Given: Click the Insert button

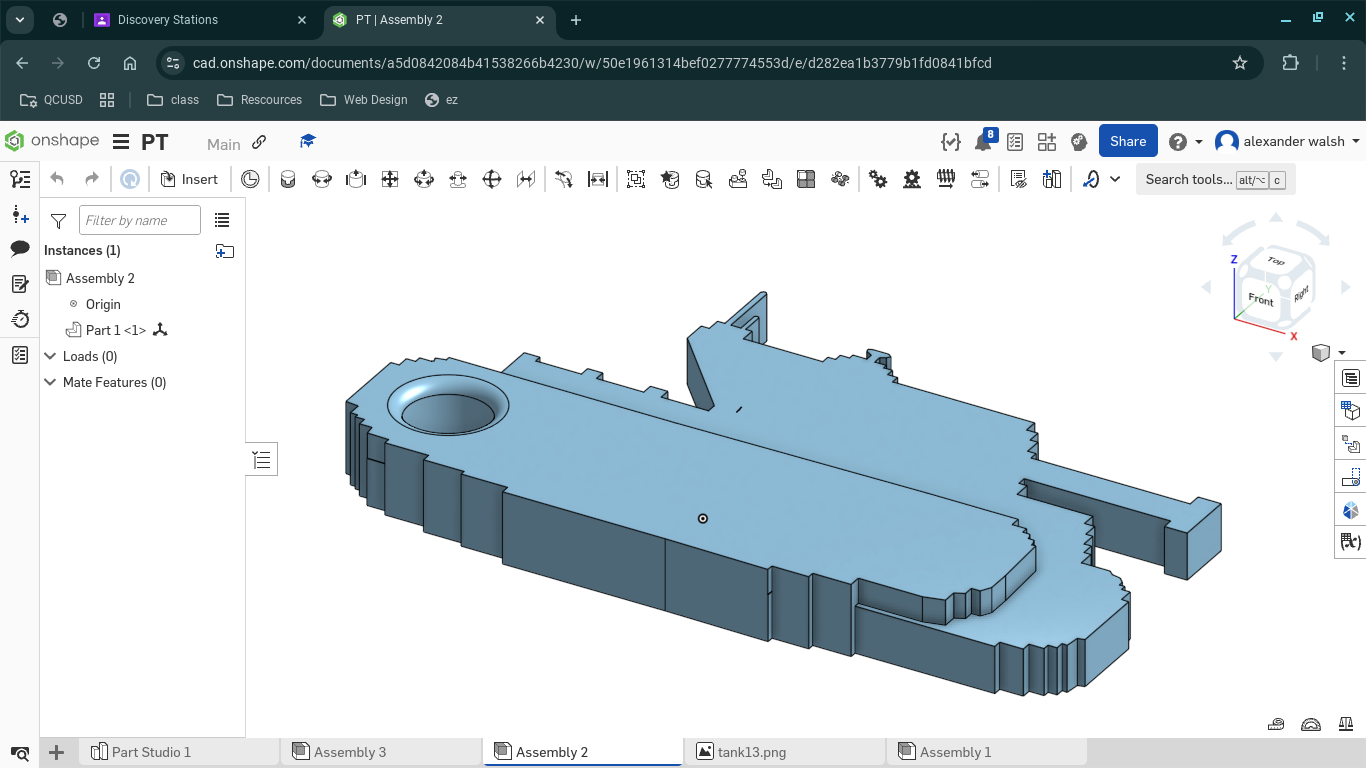Looking at the screenshot, I should (189, 179).
